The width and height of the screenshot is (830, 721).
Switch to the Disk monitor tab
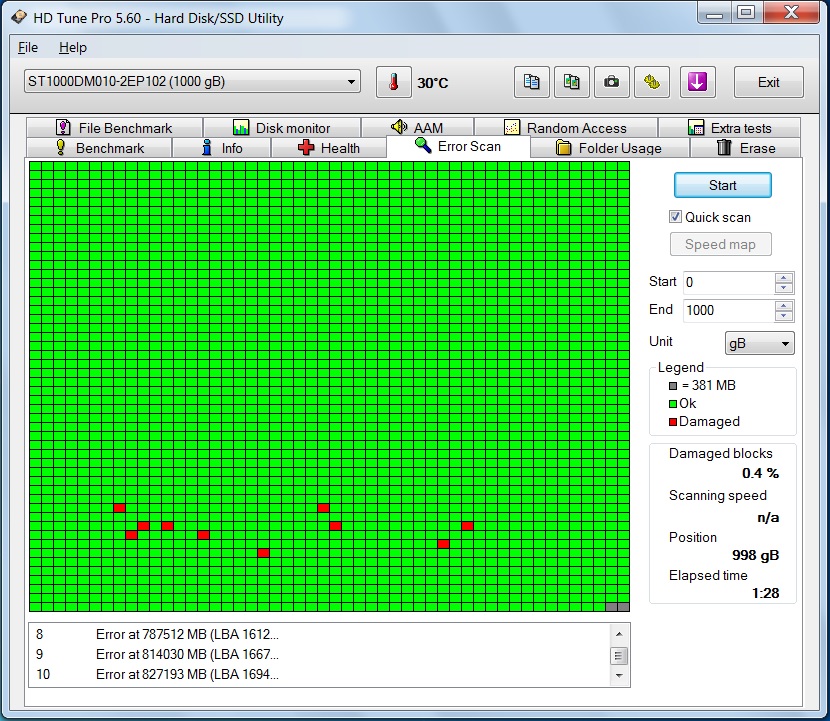click(282, 128)
